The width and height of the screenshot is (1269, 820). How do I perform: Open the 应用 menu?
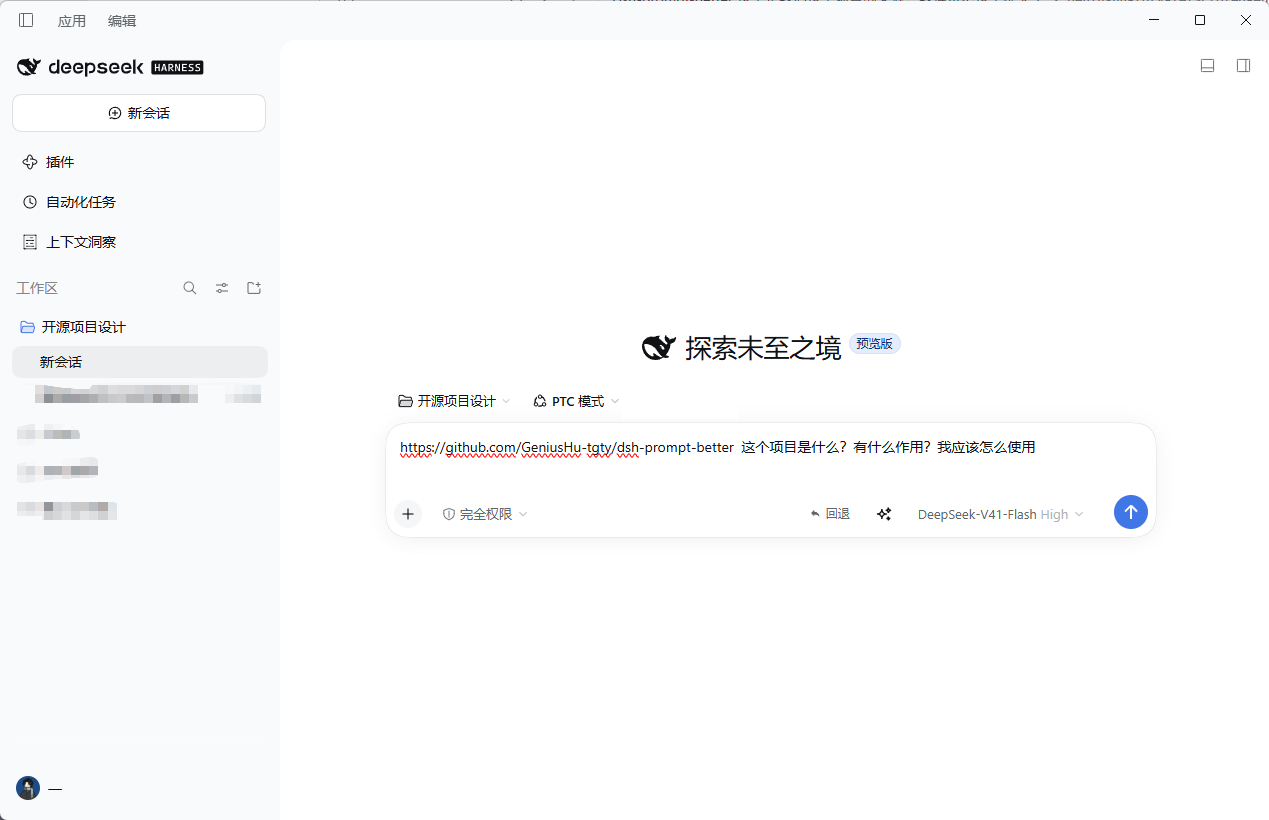tap(72, 21)
